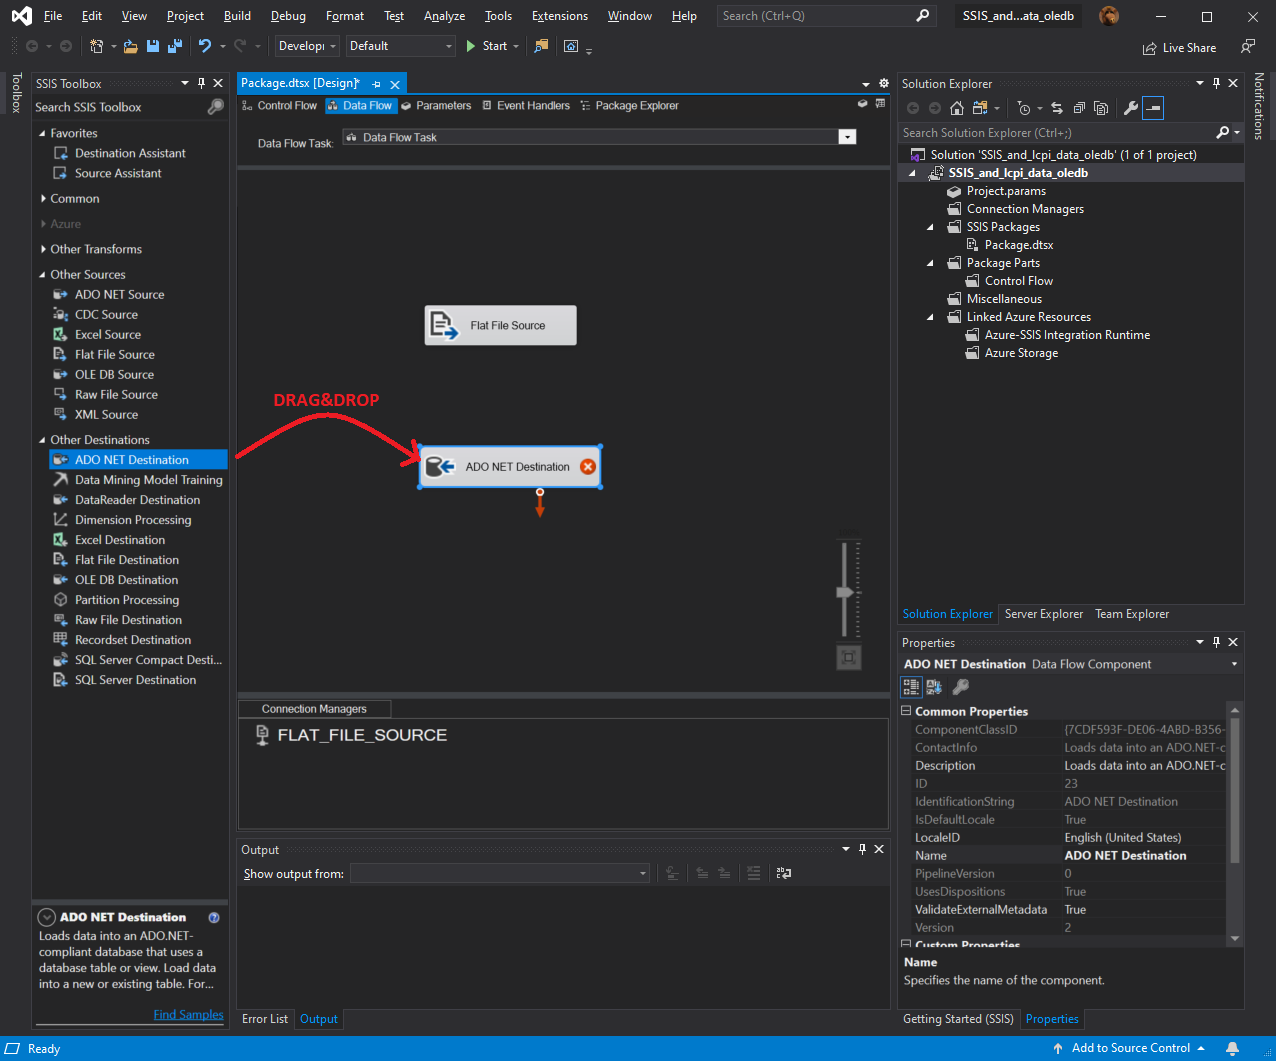The height and width of the screenshot is (1061, 1276).
Task: Switch to the Event Handlers tab
Action: coord(526,106)
